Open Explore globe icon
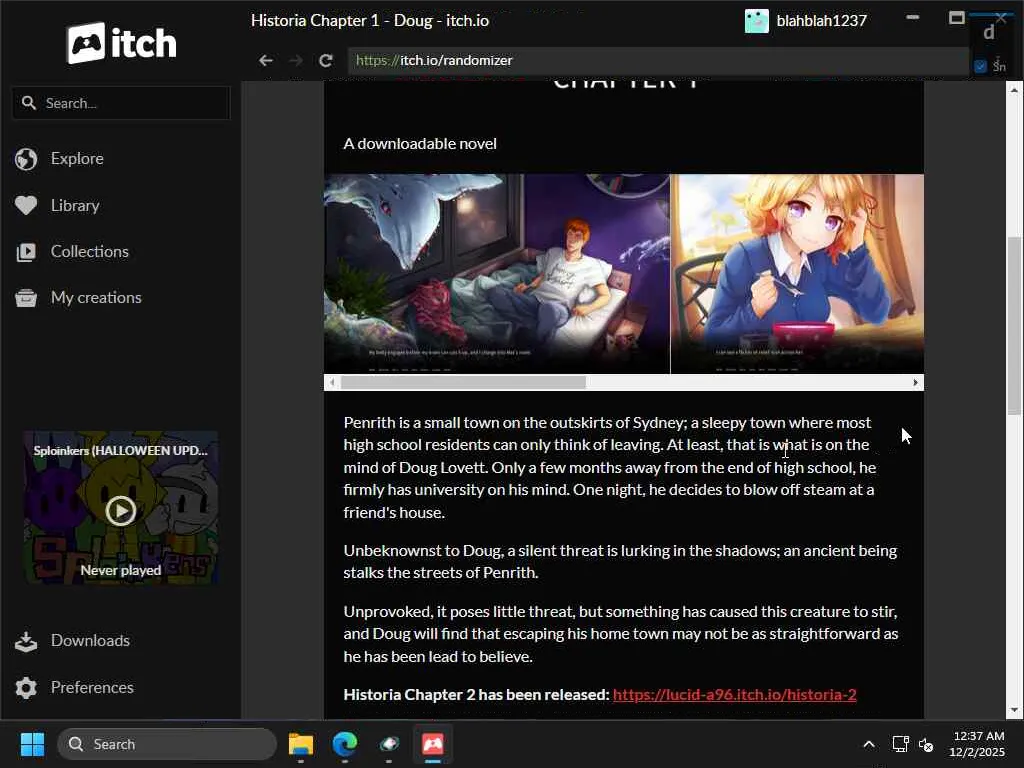The width and height of the screenshot is (1024, 768). pyautogui.click(x=26, y=159)
